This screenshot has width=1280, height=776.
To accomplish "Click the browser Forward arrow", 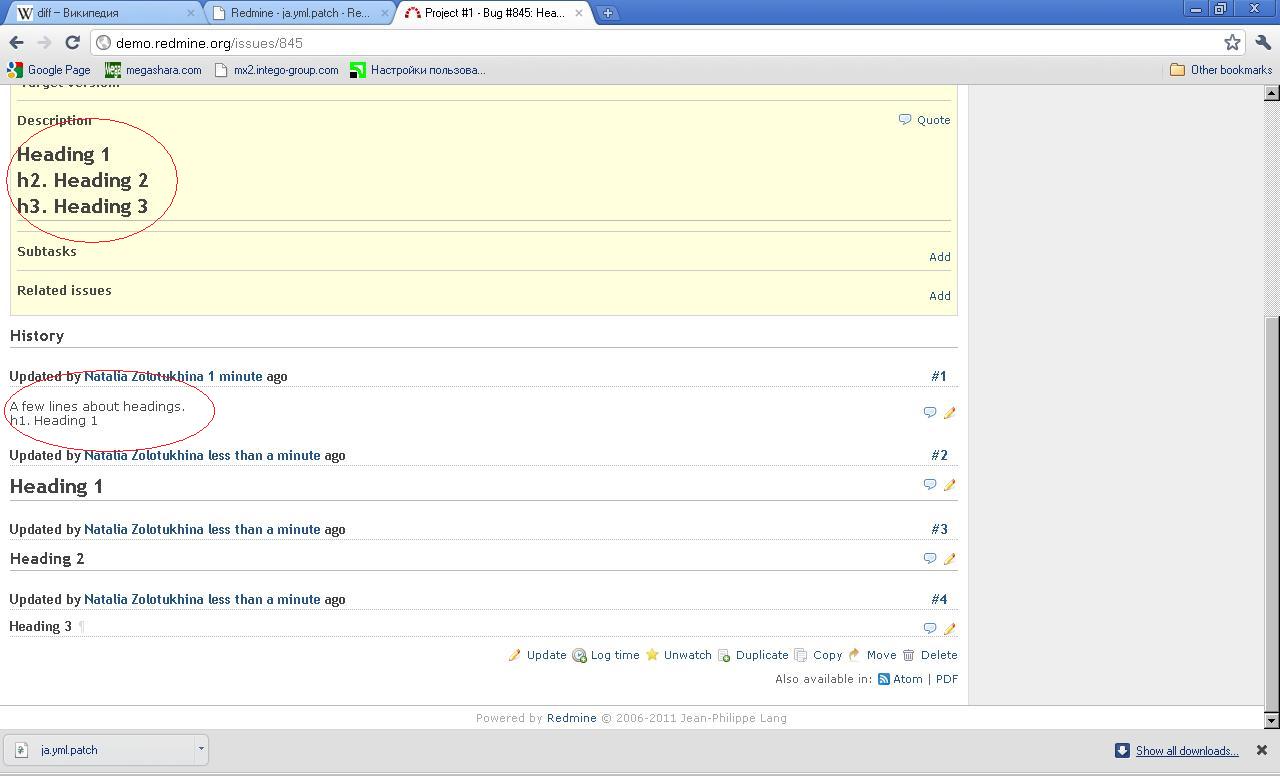I will [44, 42].
